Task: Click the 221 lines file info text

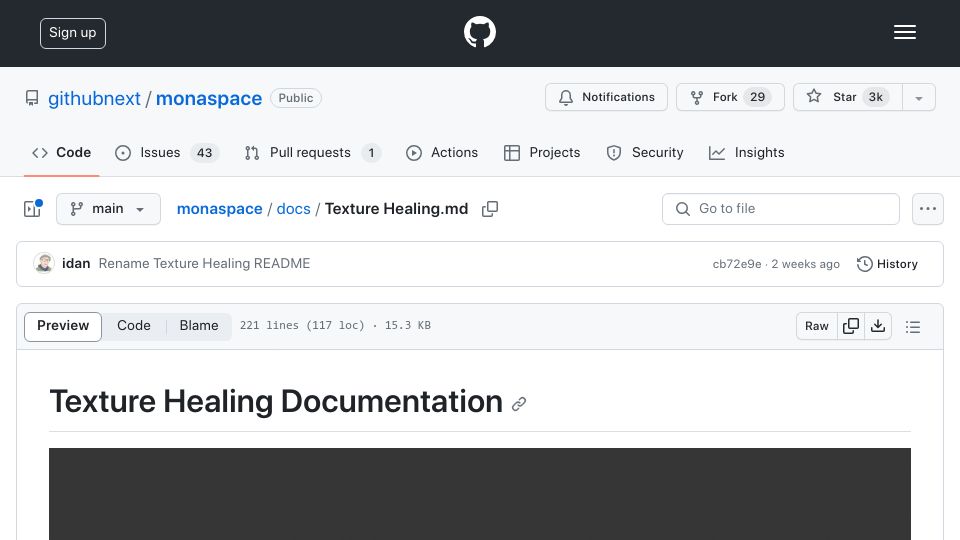Action: click(336, 326)
